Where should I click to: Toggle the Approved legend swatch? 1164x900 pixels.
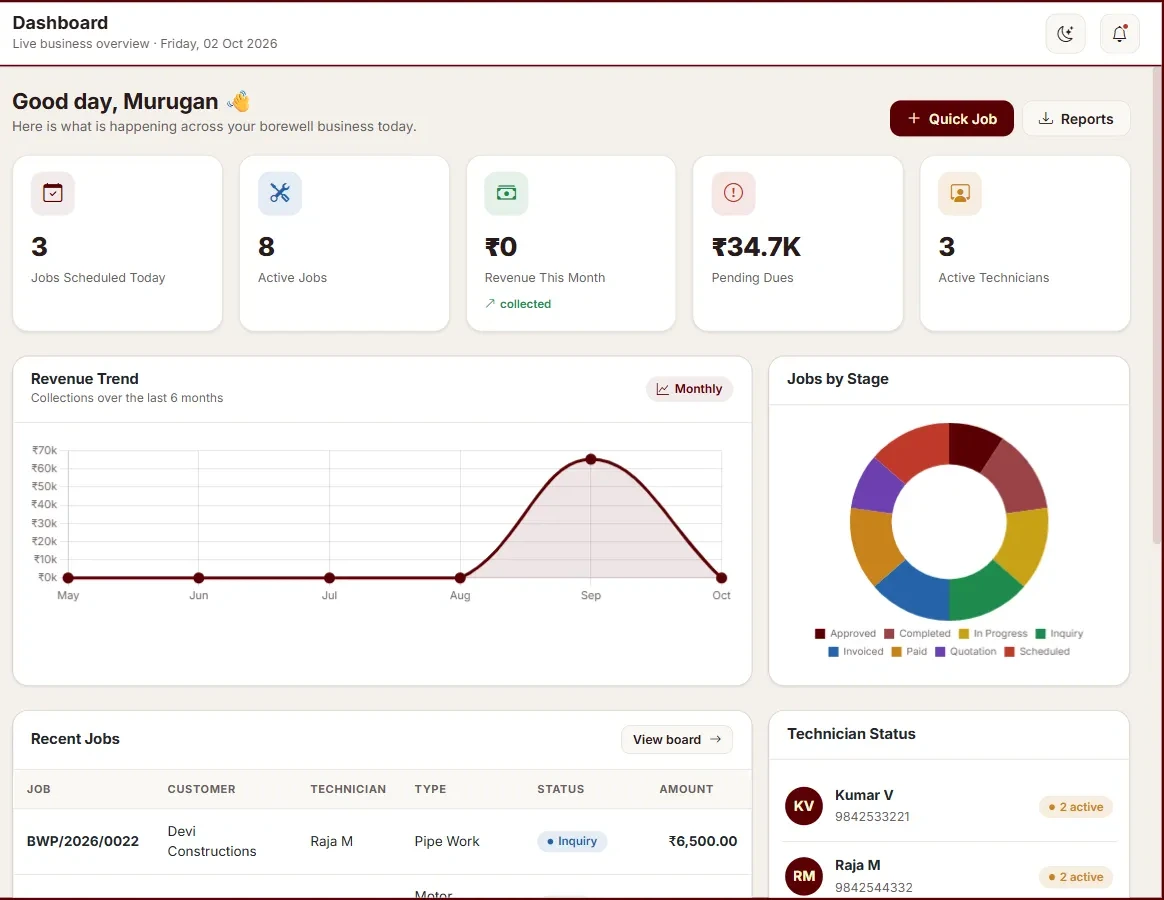click(820, 633)
